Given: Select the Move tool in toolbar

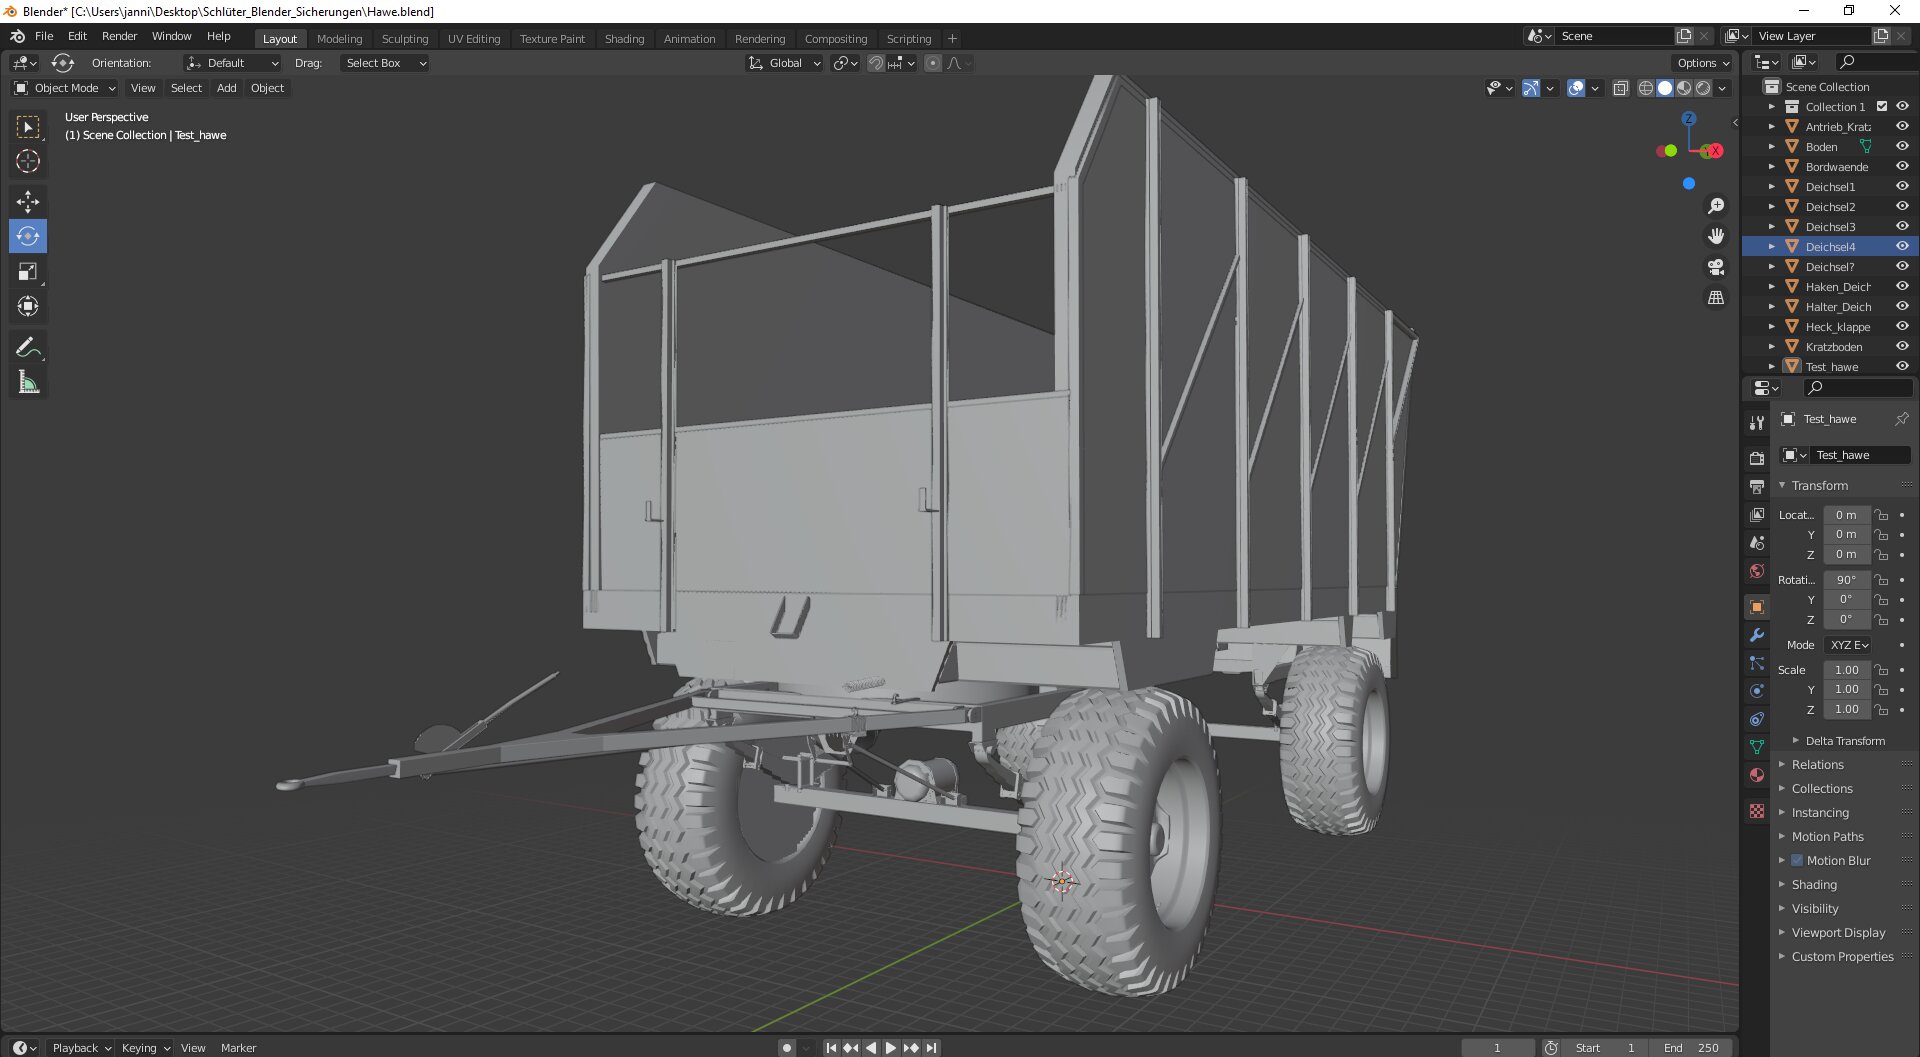Looking at the screenshot, I should pyautogui.click(x=28, y=202).
